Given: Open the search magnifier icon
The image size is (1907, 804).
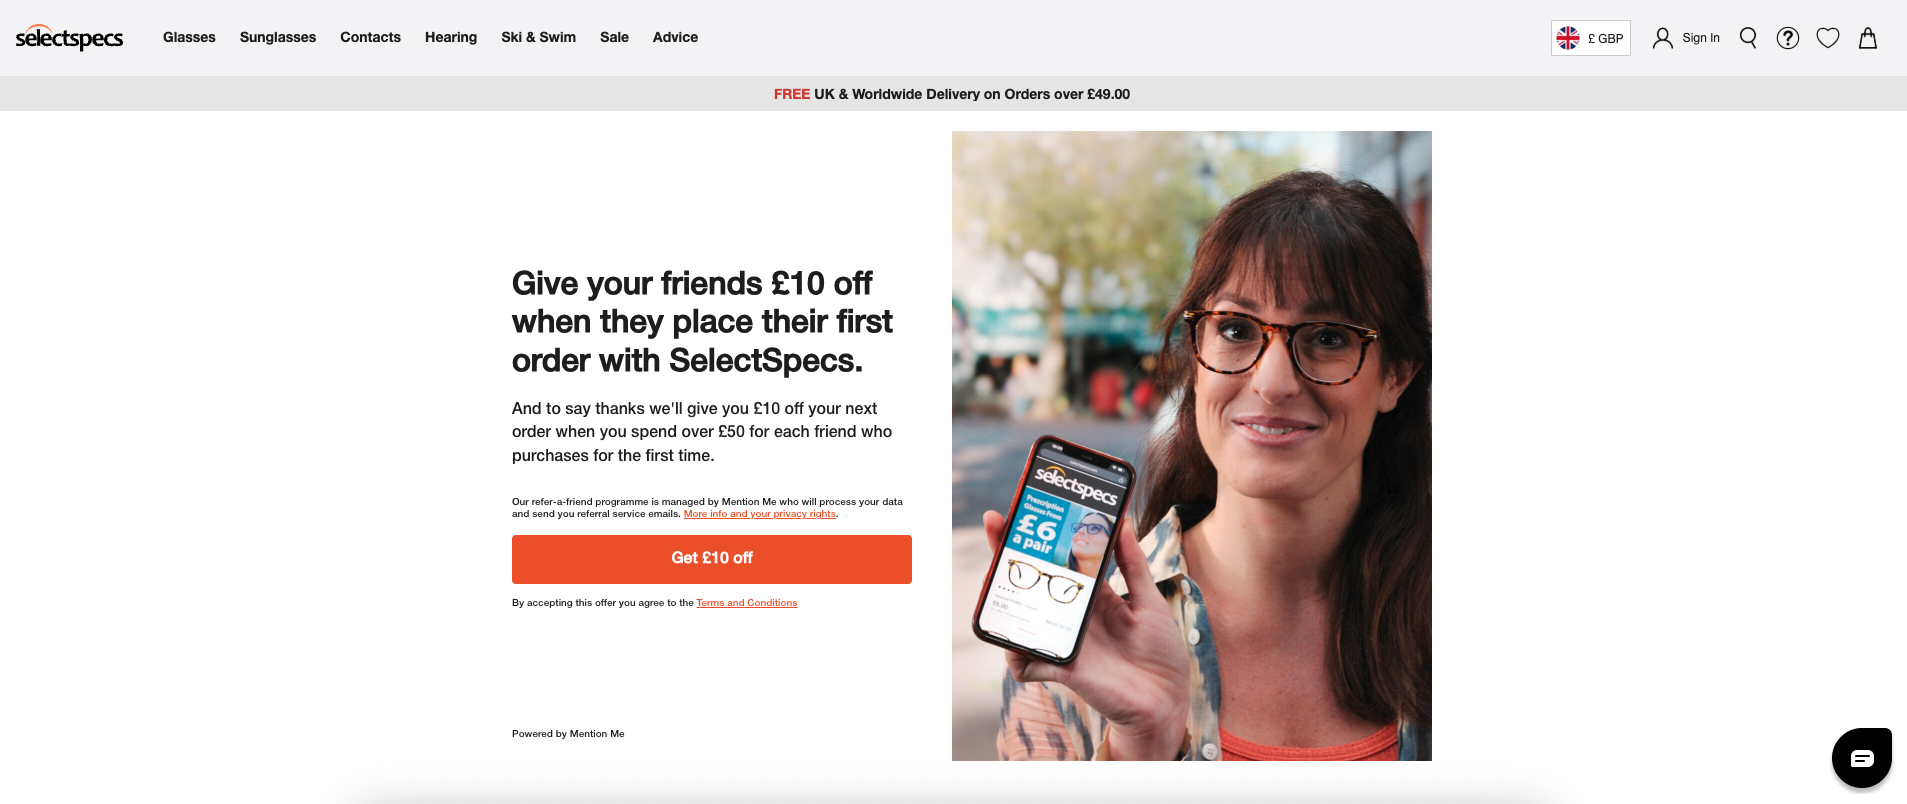Looking at the screenshot, I should (x=1748, y=38).
